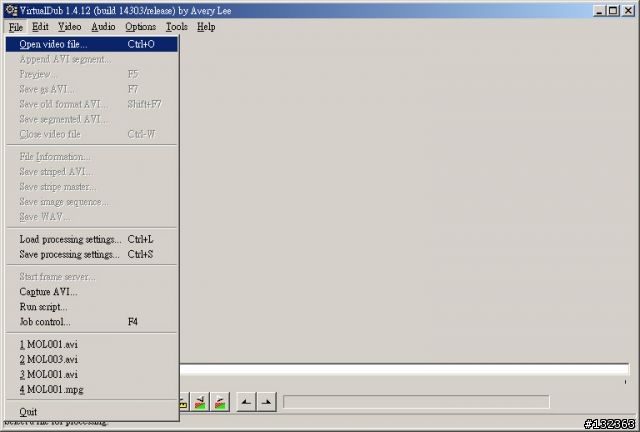Open the Options menu
This screenshot has height=432, width=640.
pyautogui.click(x=140, y=27)
